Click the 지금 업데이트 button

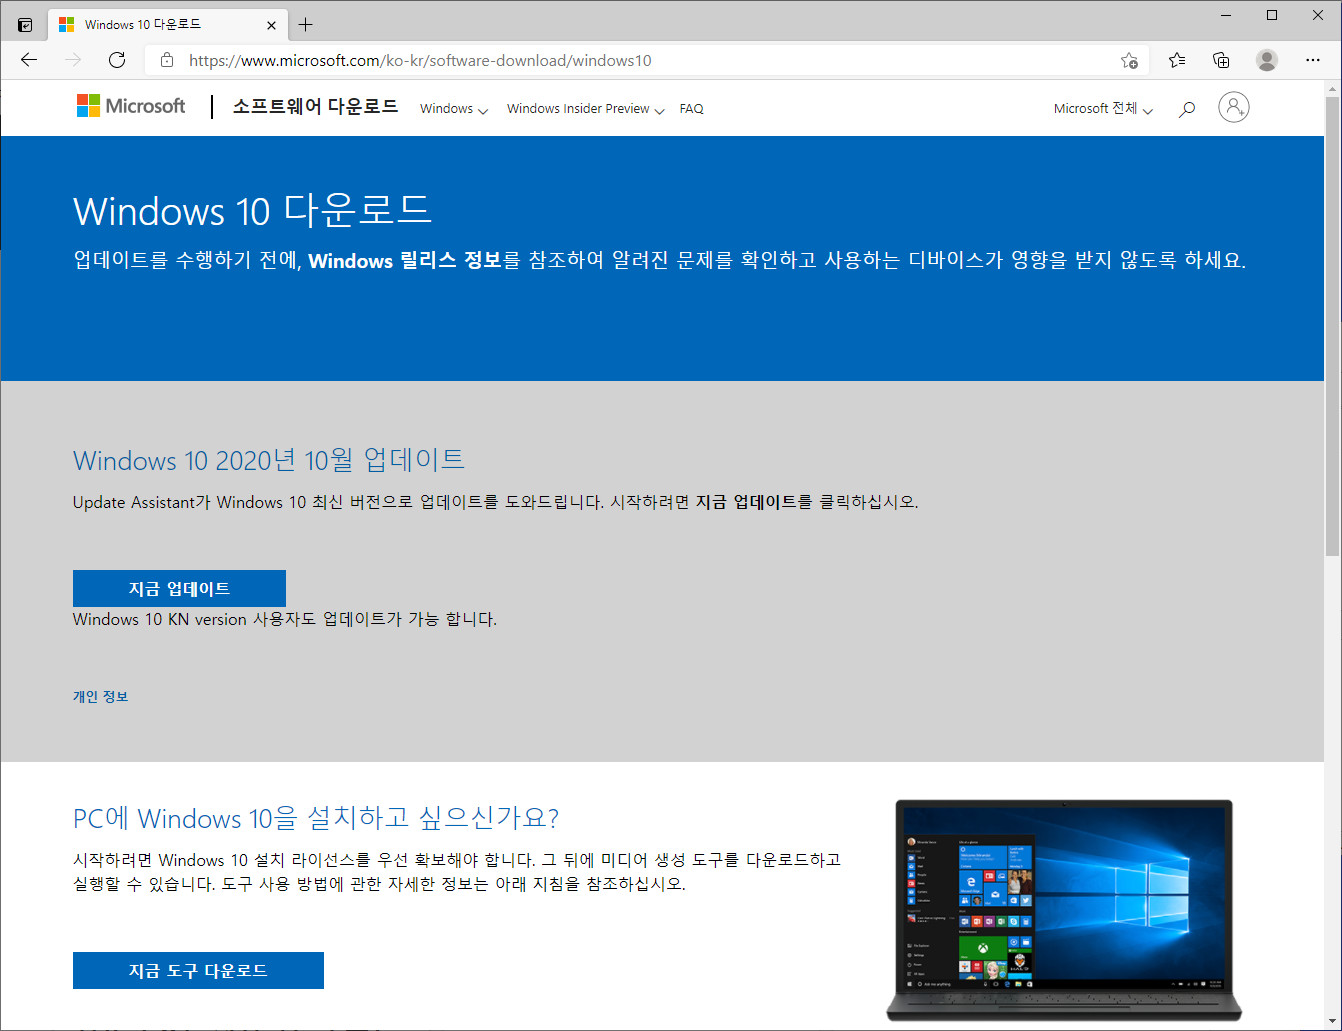179,588
